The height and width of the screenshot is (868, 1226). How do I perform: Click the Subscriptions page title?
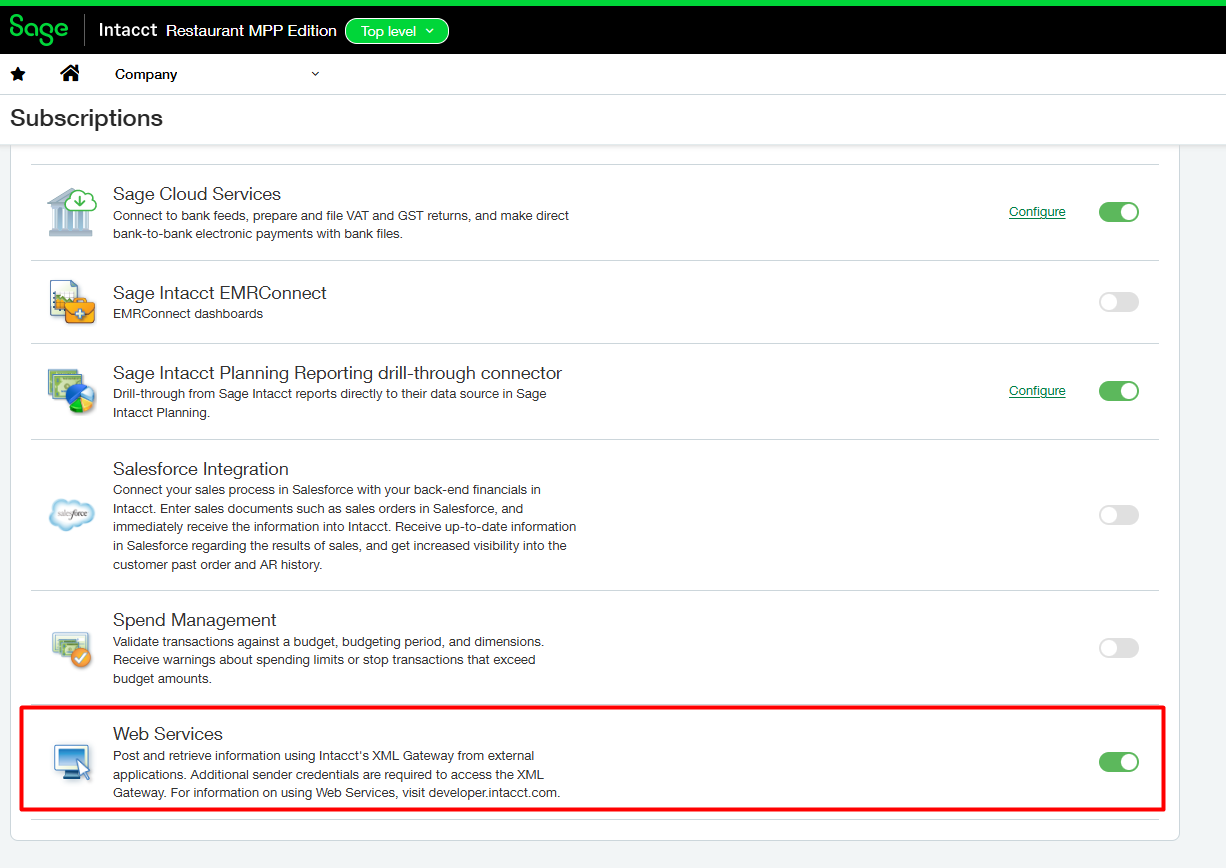(x=86, y=118)
